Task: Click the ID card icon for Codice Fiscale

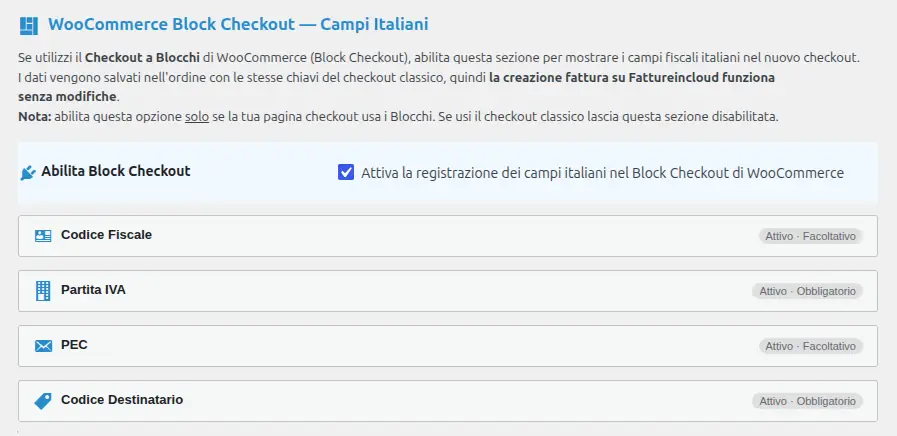Action: point(43,236)
